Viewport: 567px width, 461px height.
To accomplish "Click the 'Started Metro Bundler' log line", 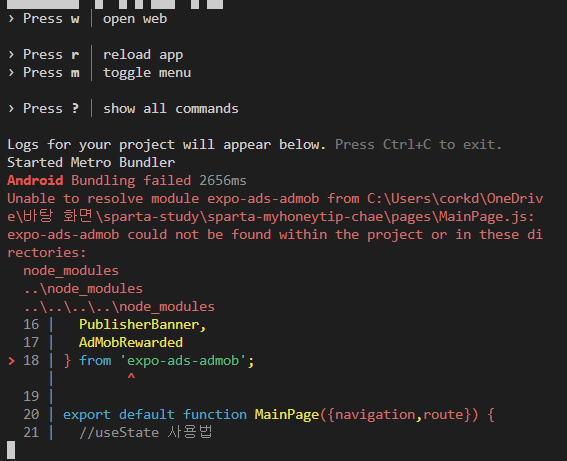I will 91,163.
